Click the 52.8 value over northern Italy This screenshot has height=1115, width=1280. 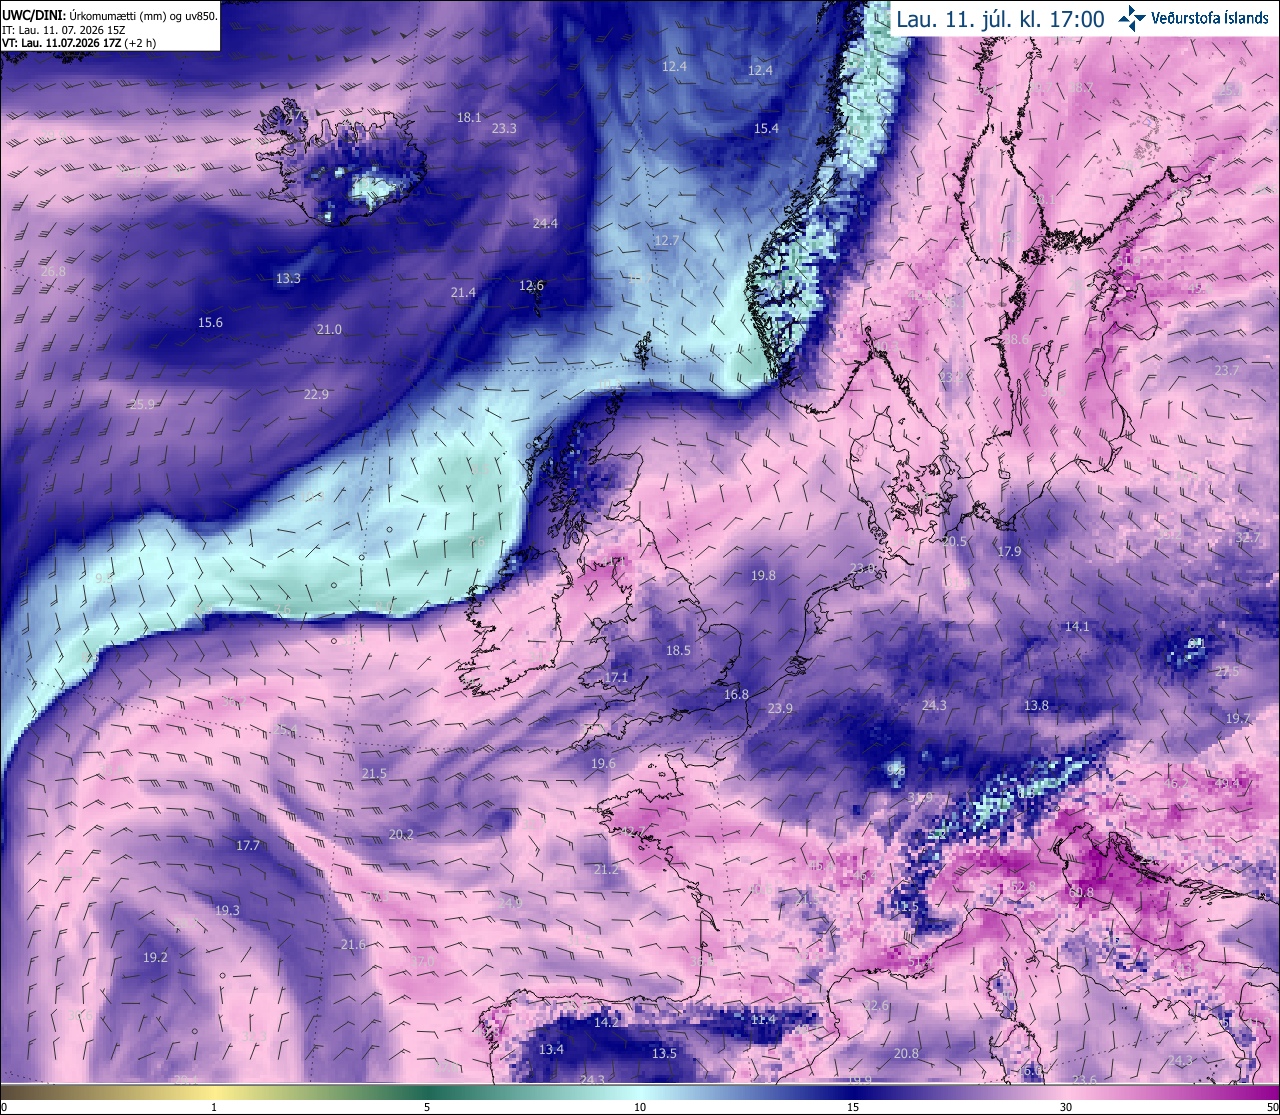pyautogui.click(x=1022, y=887)
